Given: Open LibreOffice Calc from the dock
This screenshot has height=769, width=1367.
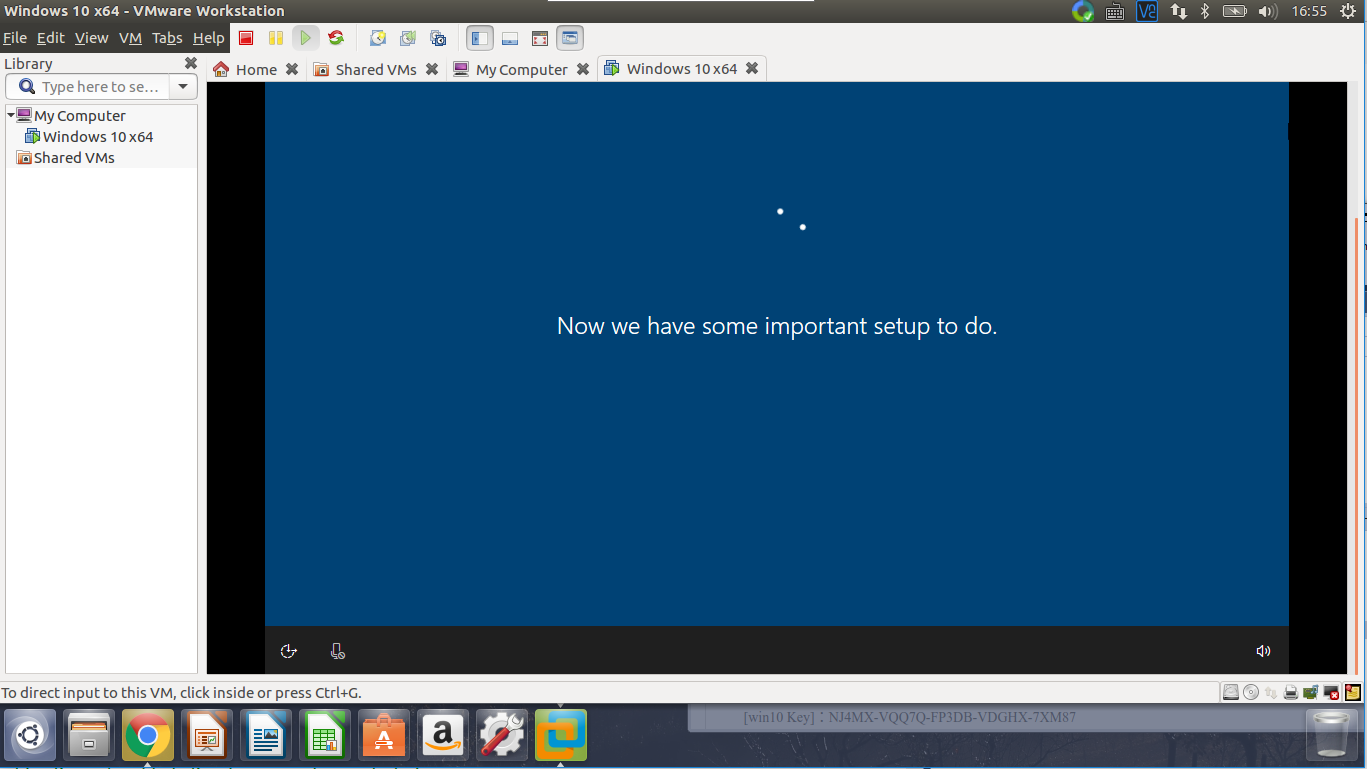Looking at the screenshot, I should point(325,737).
